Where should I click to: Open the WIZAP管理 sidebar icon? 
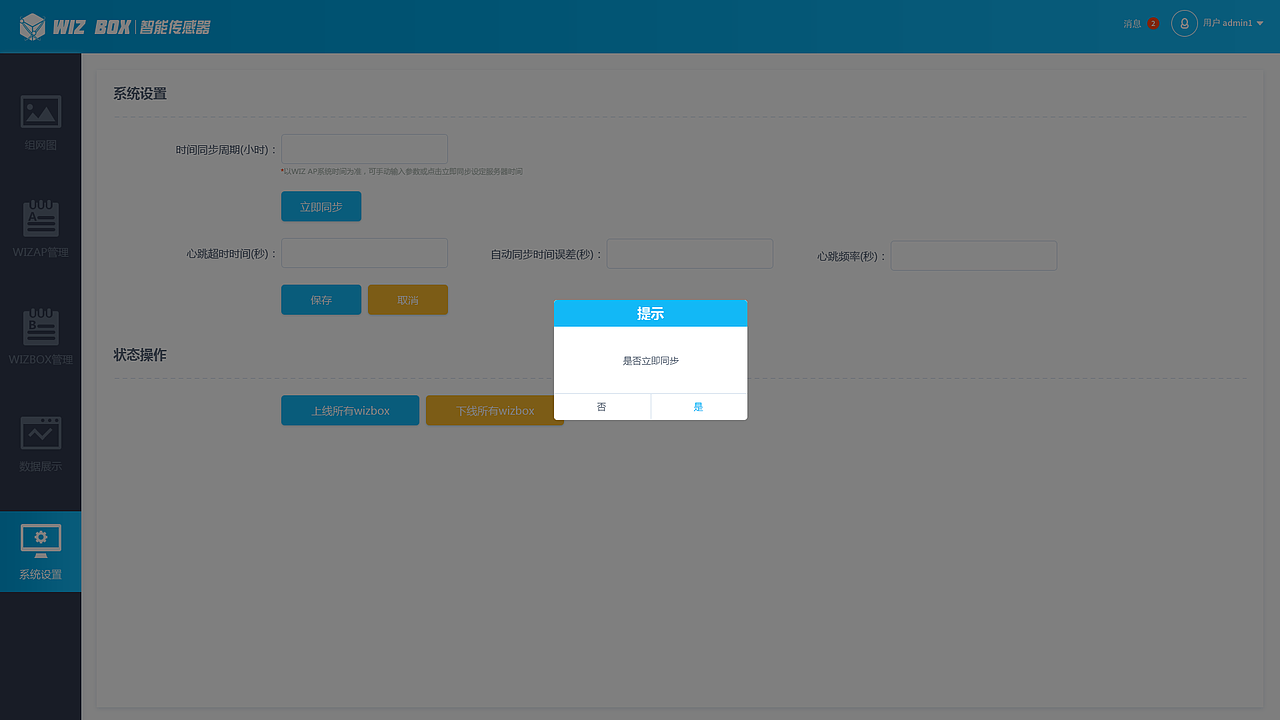click(41, 218)
